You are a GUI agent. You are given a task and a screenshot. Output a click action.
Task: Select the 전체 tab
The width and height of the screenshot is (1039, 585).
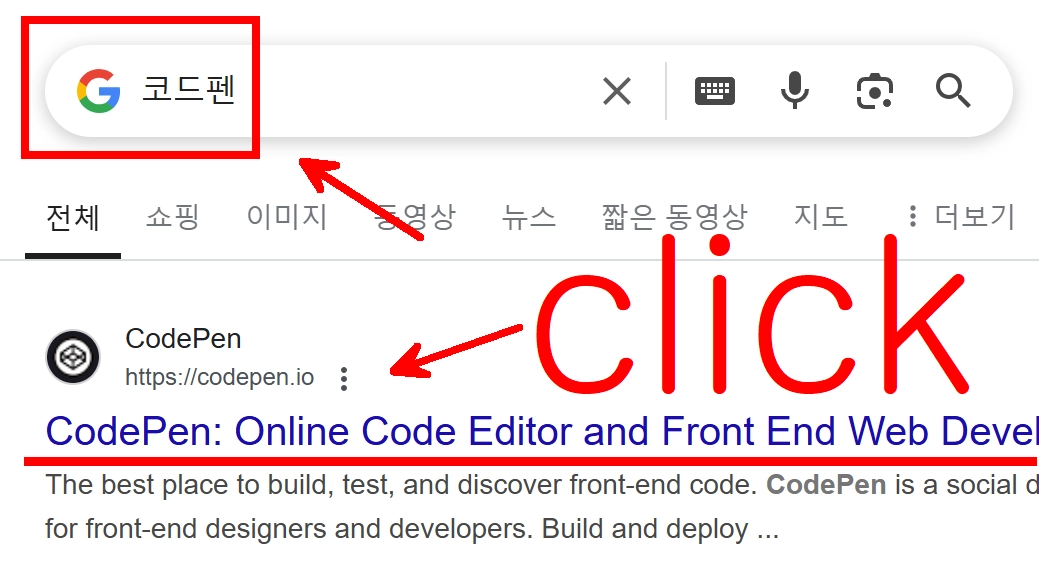73,217
